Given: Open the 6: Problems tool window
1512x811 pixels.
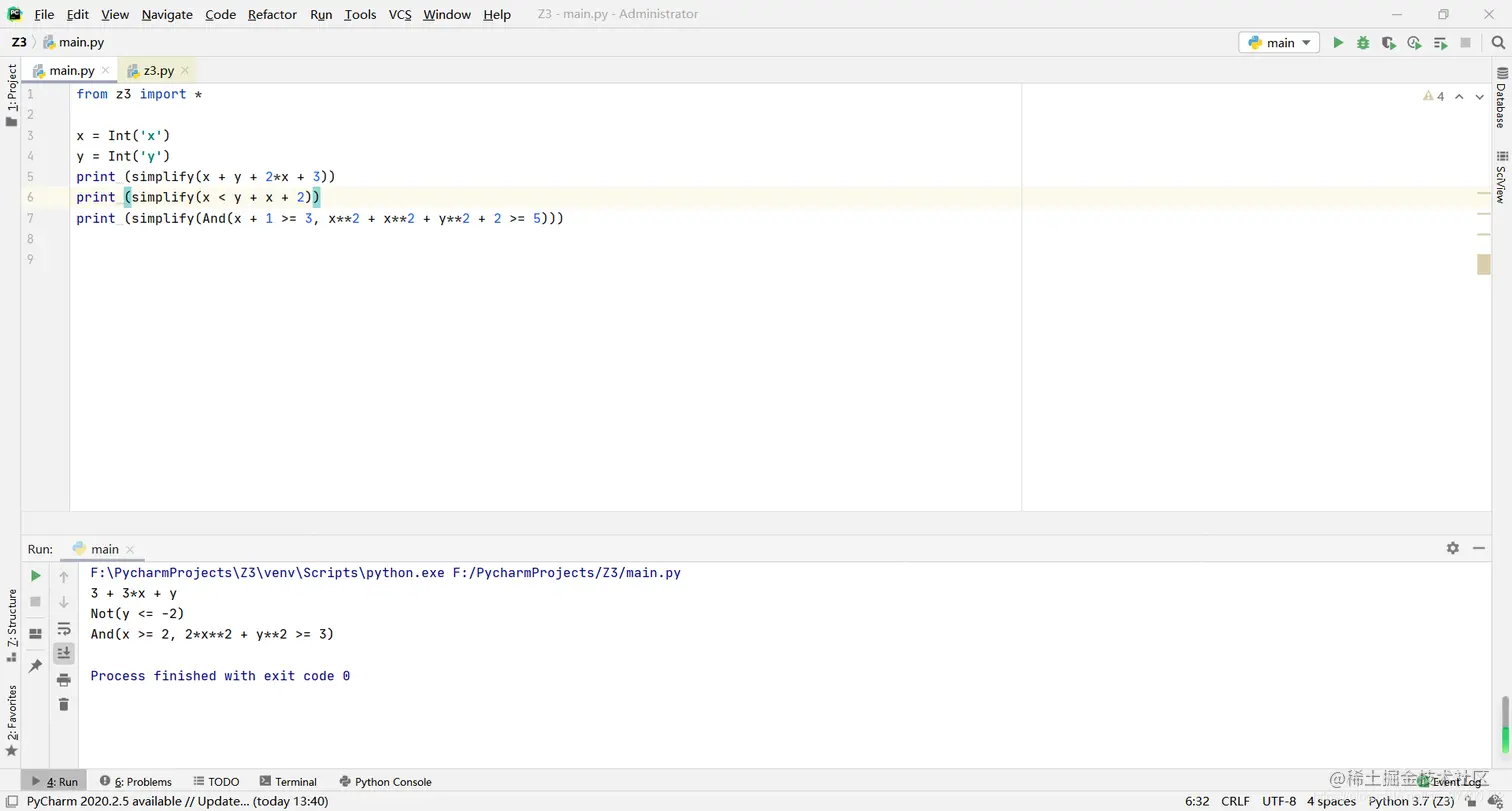Looking at the screenshot, I should (135, 782).
